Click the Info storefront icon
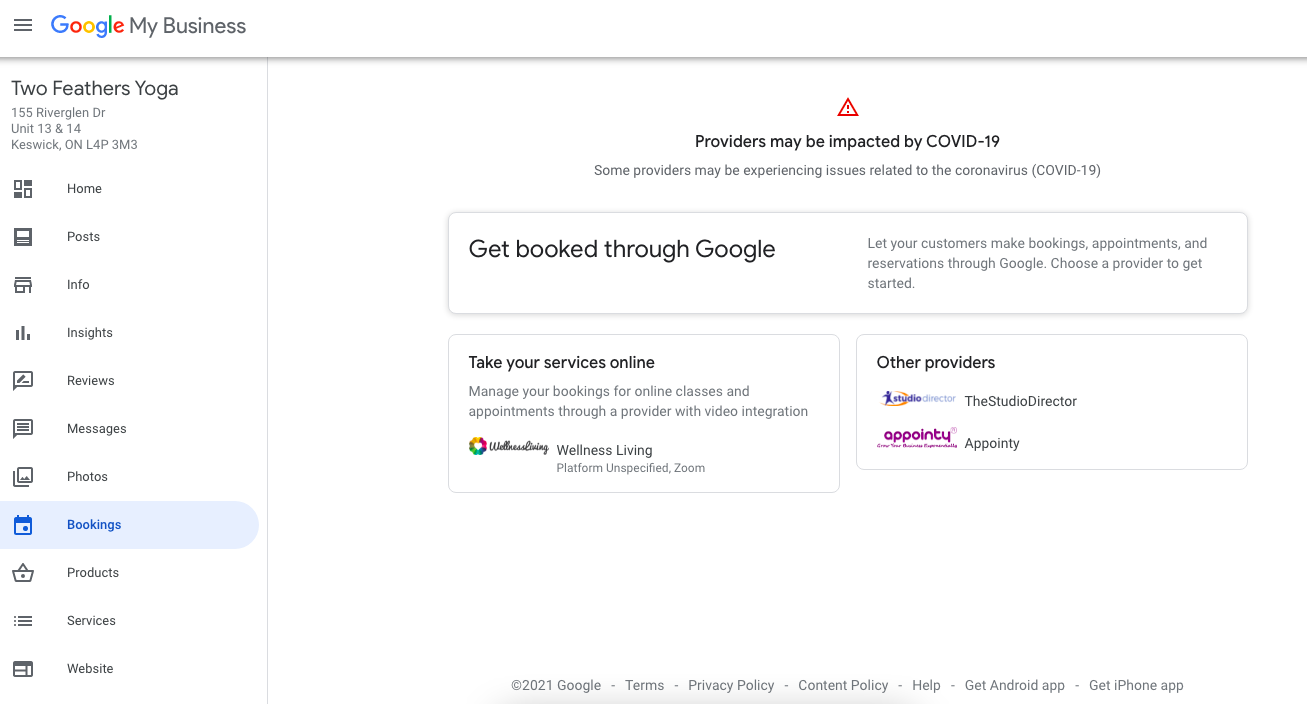 point(23,285)
